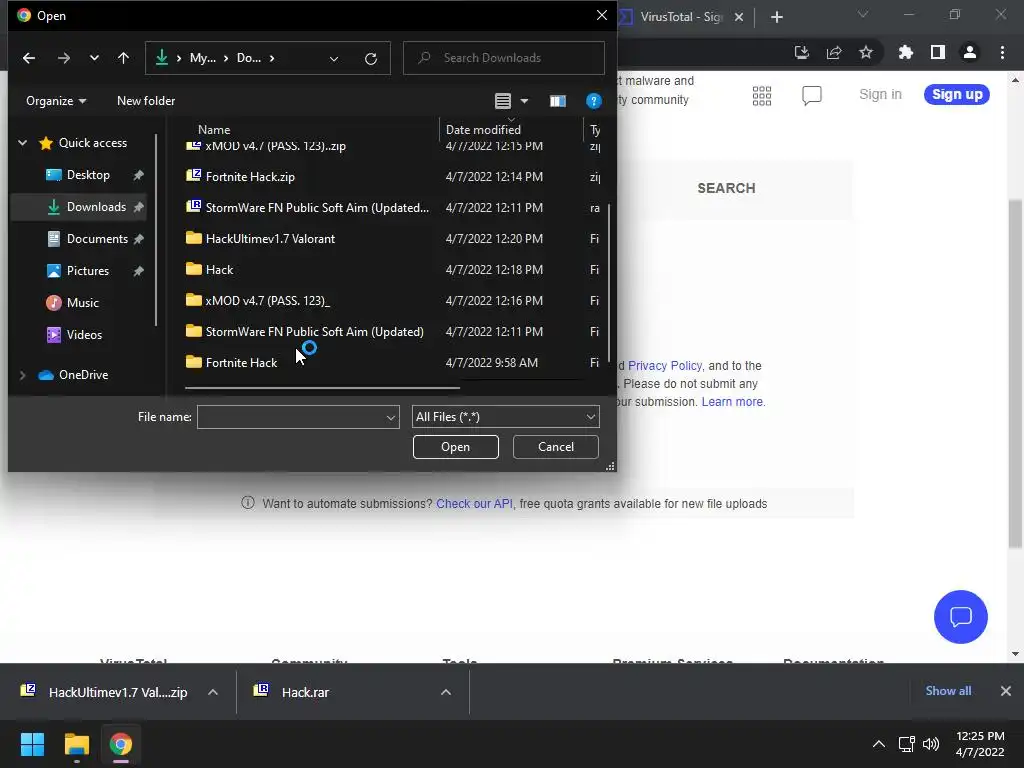Click the file list vertical scrollbar
1024x768 pixels.
pos(609,282)
